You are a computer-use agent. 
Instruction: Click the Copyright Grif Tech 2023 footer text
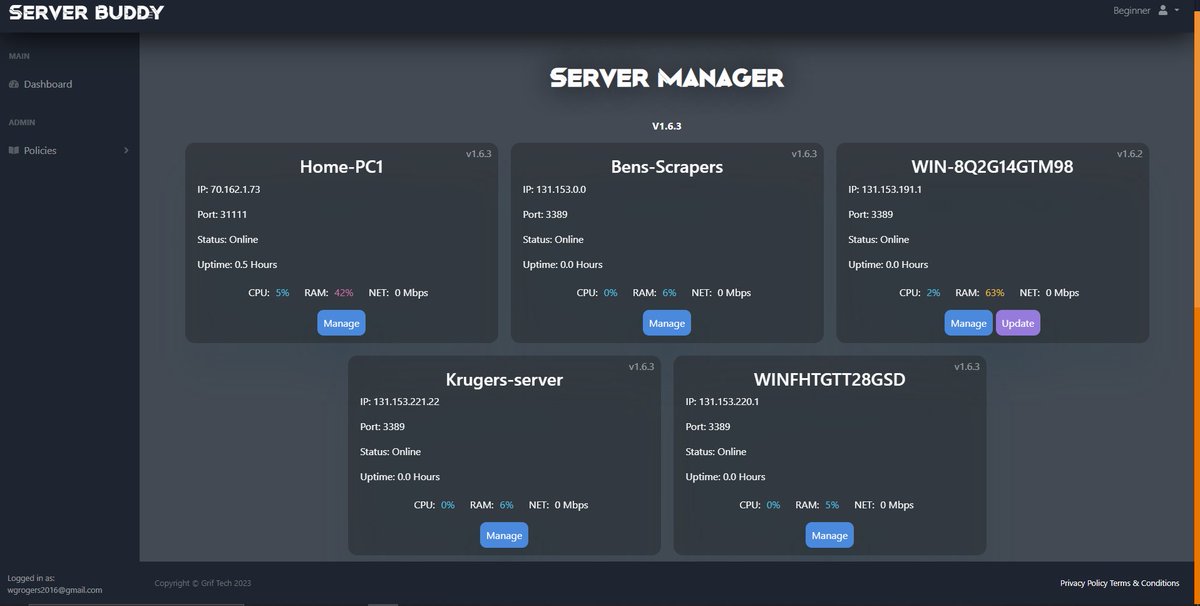(201, 583)
